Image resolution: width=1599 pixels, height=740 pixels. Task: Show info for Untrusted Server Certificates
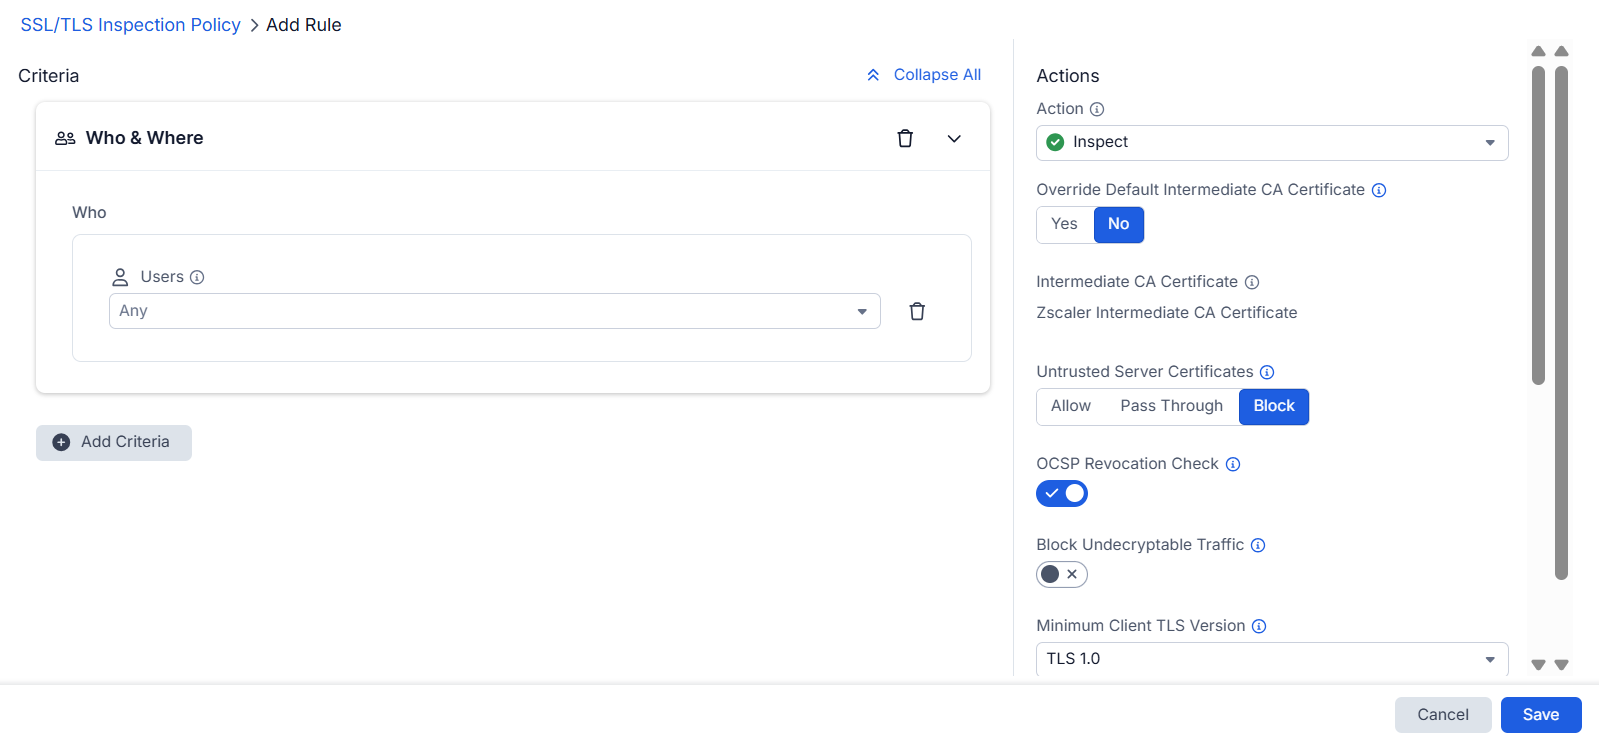pyautogui.click(x=1267, y=372)
